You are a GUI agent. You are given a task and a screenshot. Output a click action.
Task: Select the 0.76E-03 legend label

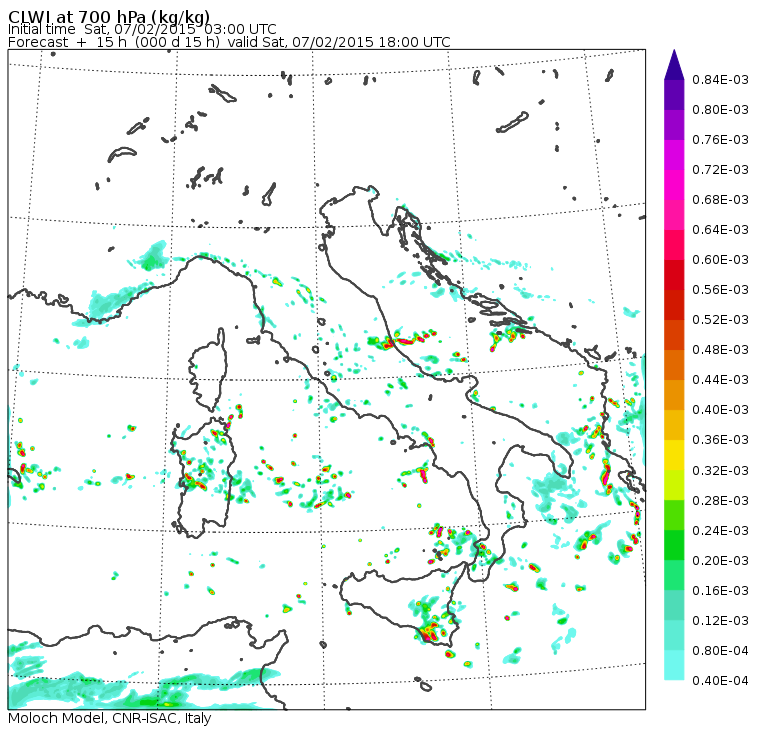(x=720, y=140)
